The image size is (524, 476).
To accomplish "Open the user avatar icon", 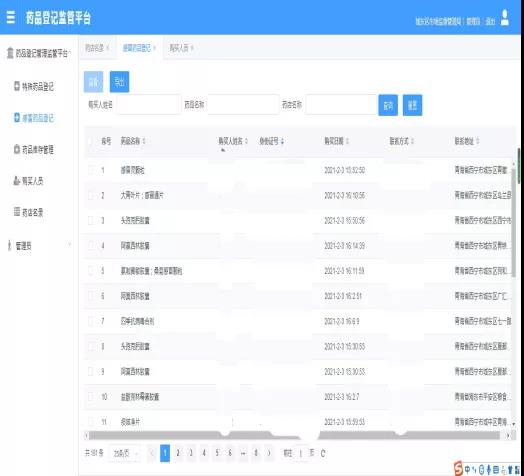I will point(505,17).
